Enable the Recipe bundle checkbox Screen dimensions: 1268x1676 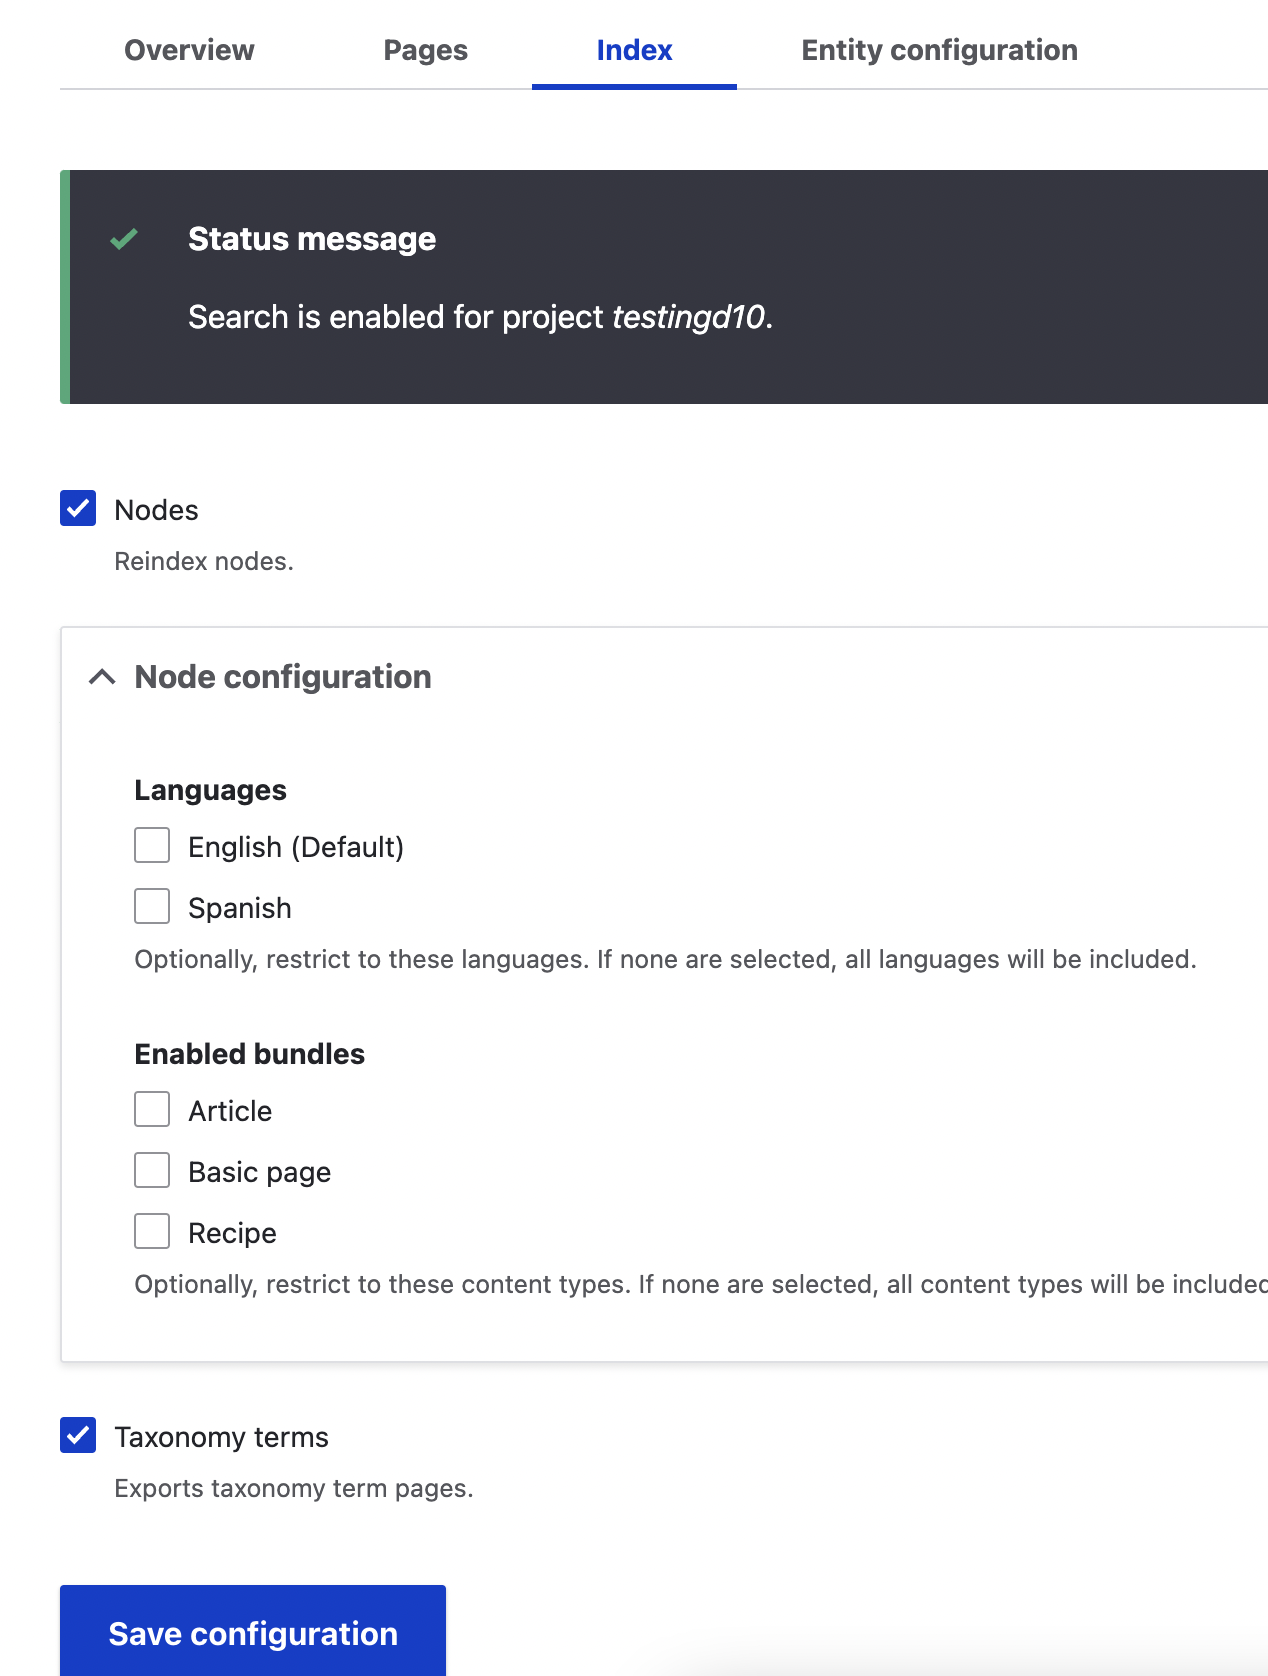tap(151, 1232)
